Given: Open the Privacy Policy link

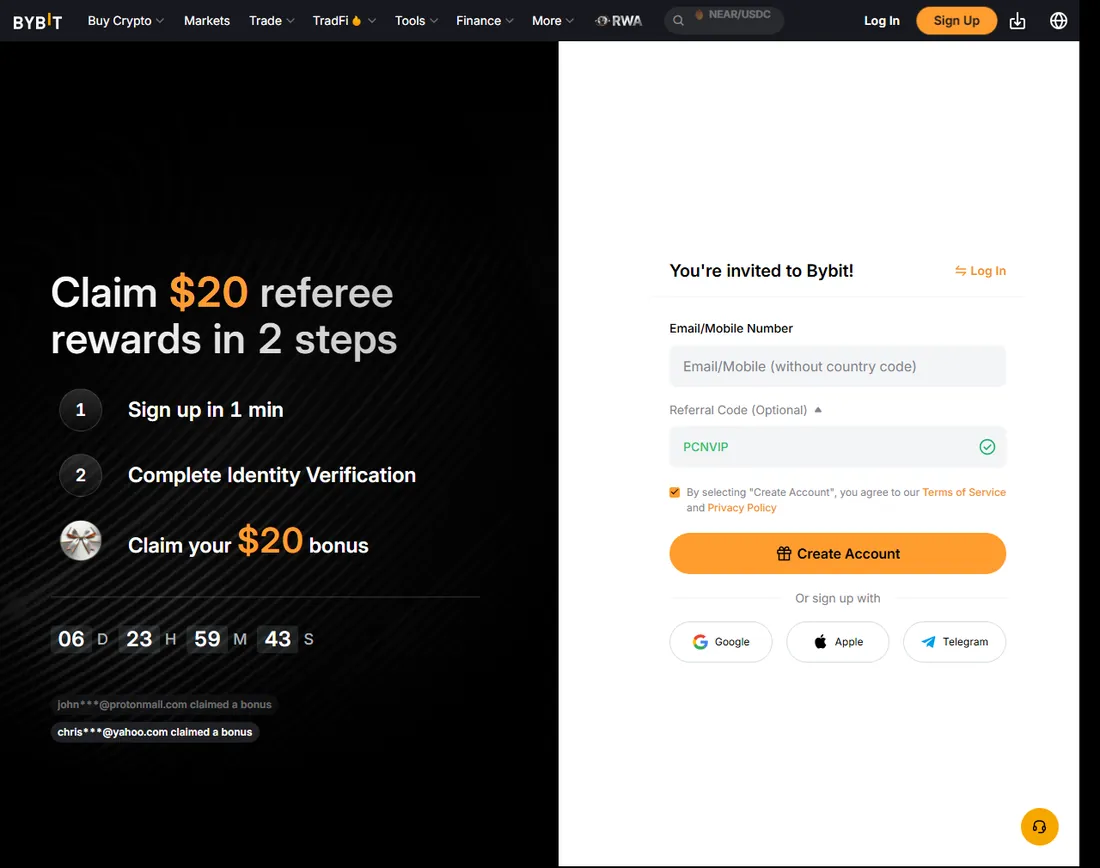Looking at the screenshot, I should click(x=742, y=508).
